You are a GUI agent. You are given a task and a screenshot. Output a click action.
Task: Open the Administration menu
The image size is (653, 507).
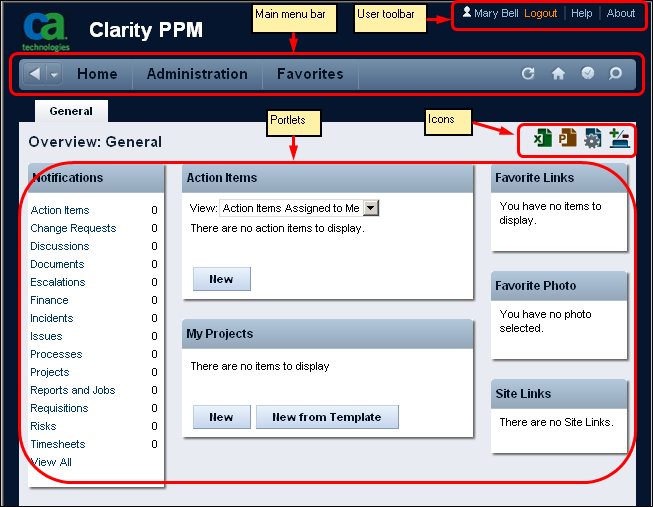coord(197,74)
